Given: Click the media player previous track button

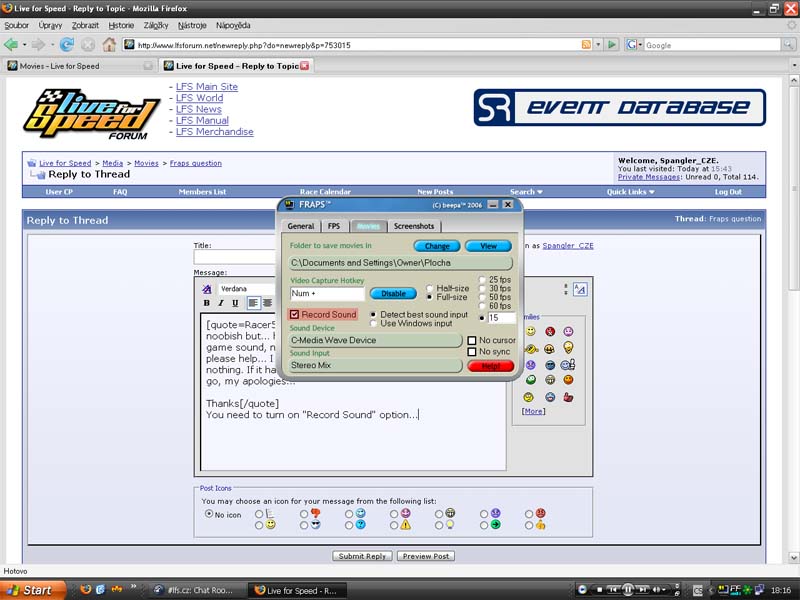Looking at the screenshot, I should pos(613,590).
